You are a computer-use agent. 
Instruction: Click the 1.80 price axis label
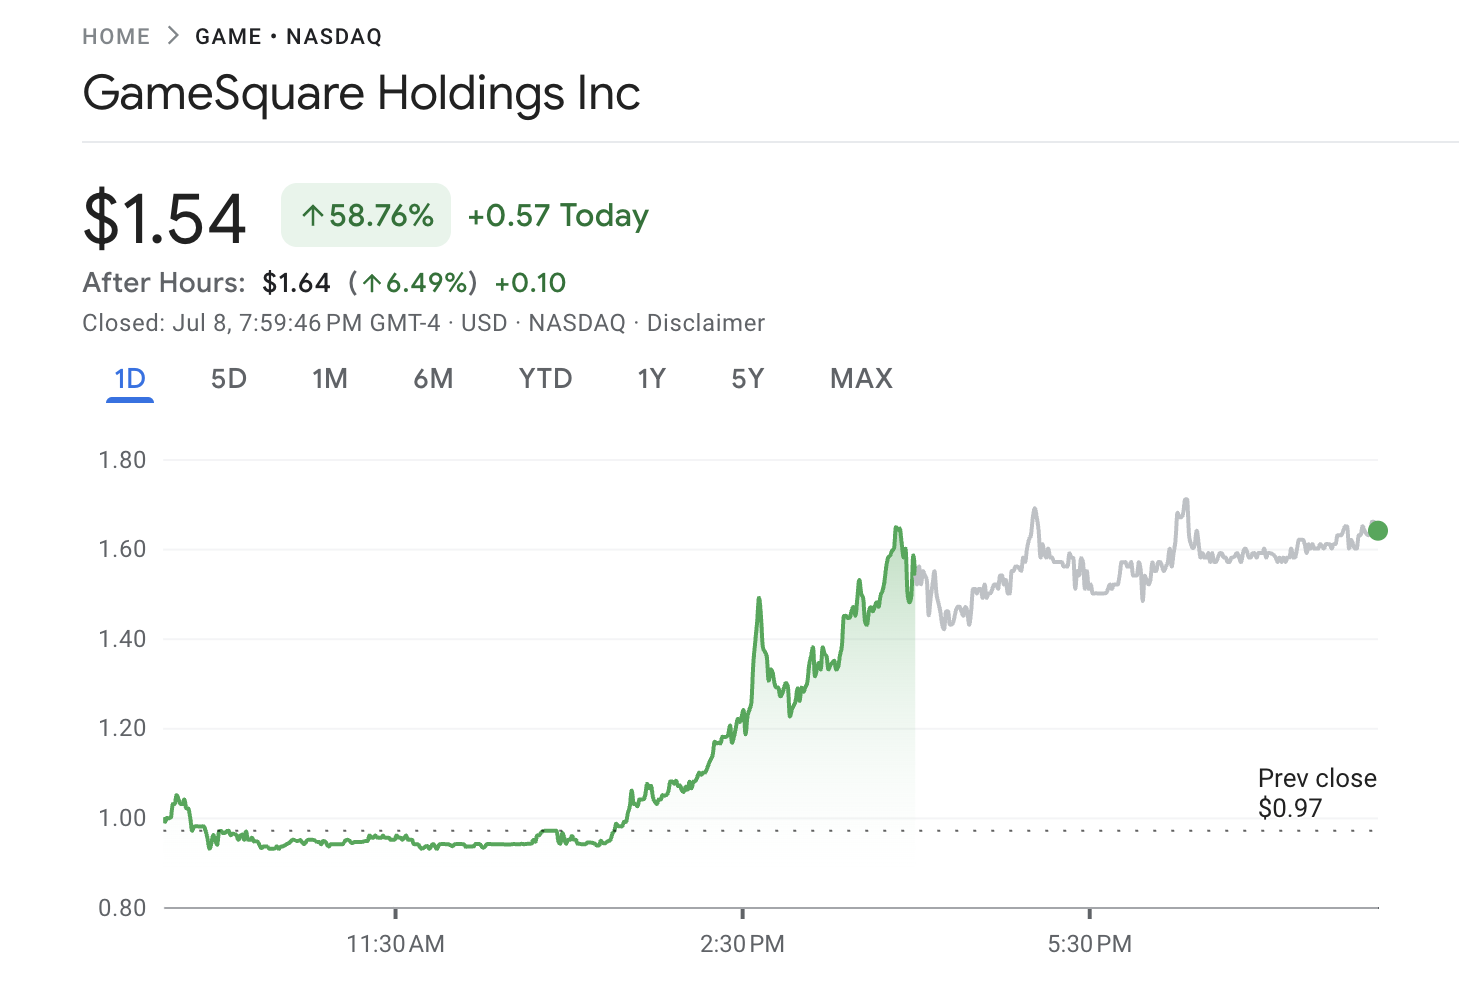(120, 459)
